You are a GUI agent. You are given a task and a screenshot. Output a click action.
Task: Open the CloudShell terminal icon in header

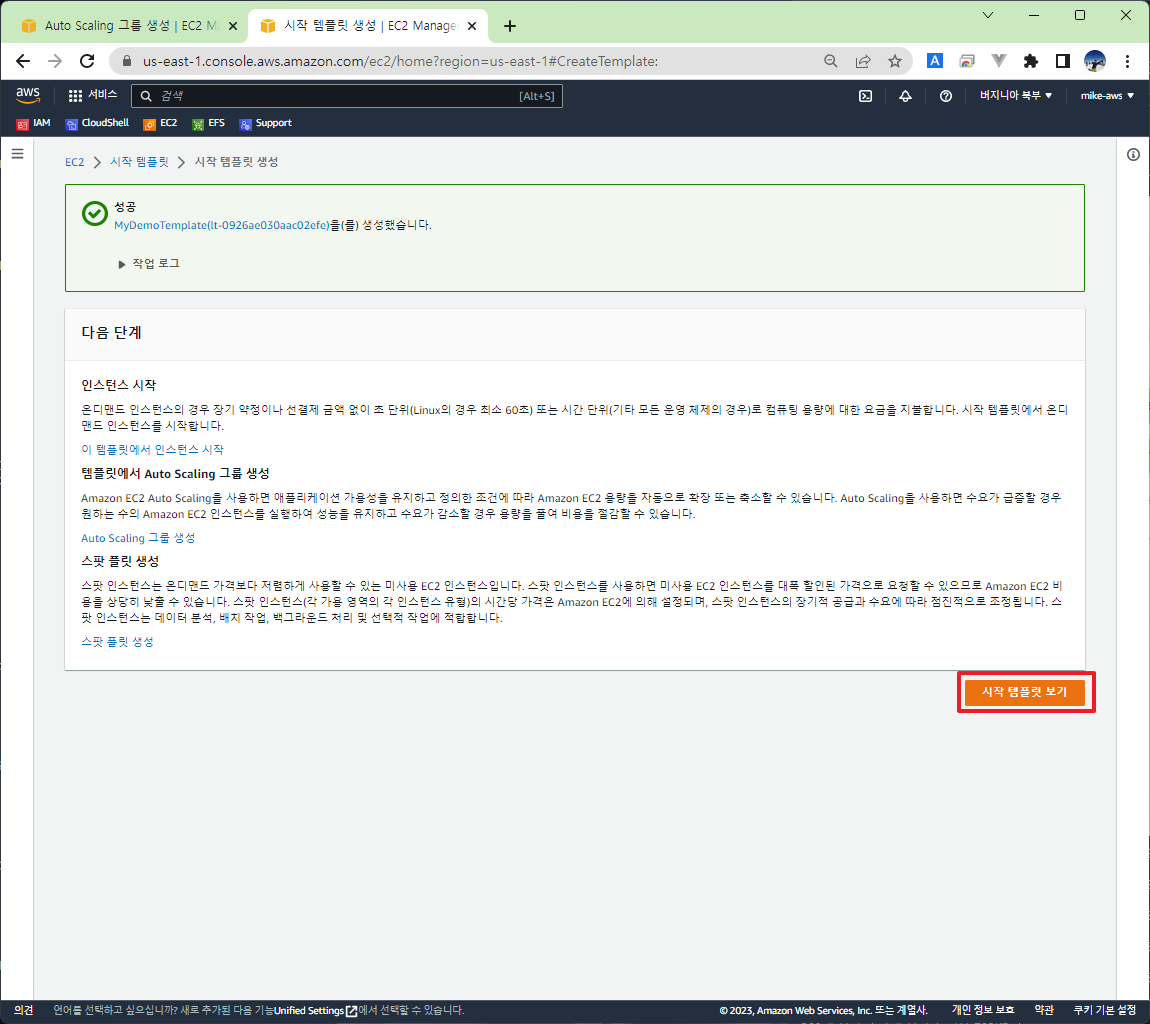pos(865,96)
